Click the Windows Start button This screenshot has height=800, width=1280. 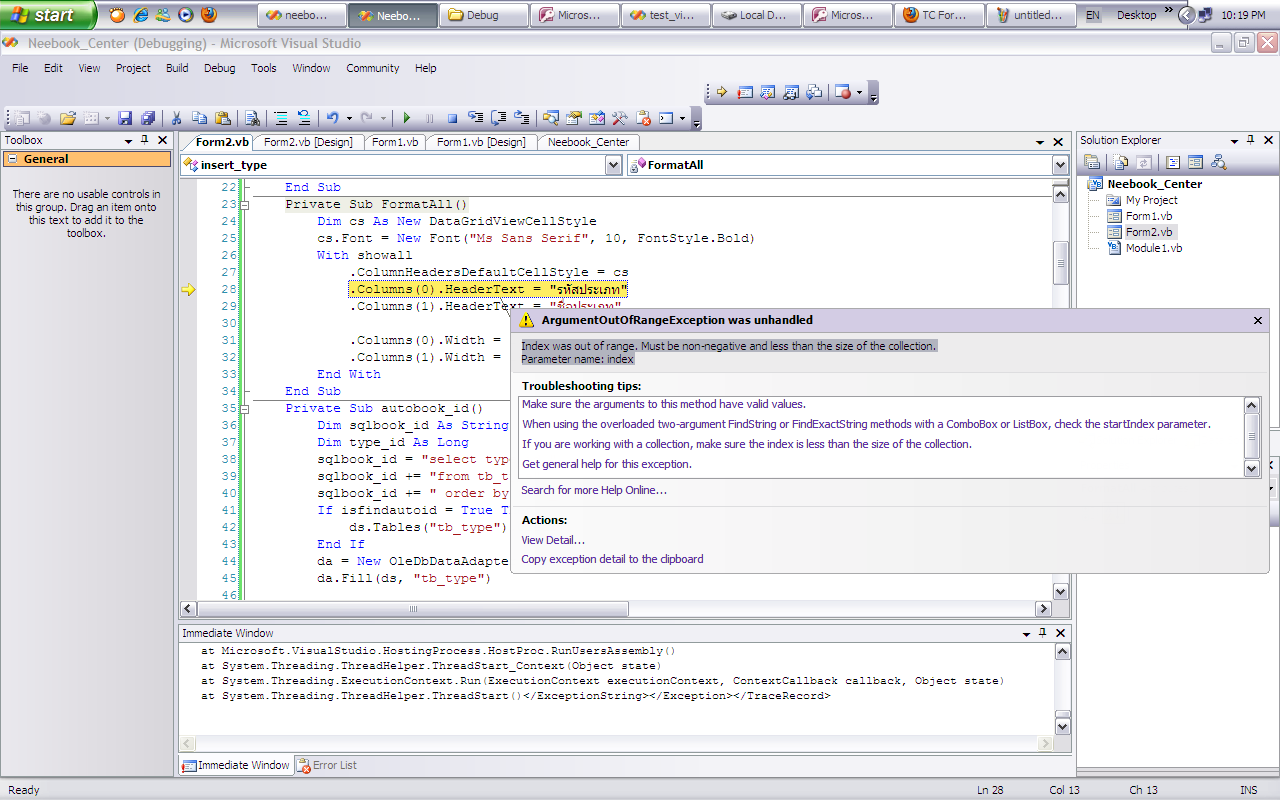pos(48,15)
